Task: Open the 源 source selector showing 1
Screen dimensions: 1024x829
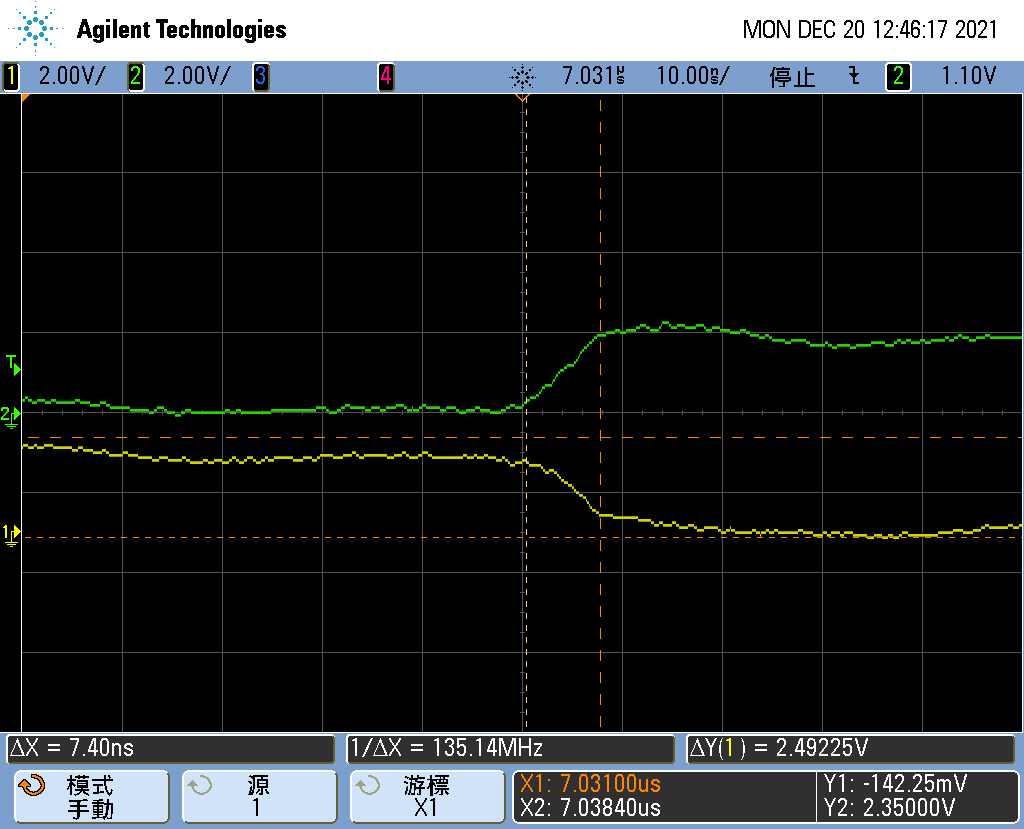Action: pos(259,796)
